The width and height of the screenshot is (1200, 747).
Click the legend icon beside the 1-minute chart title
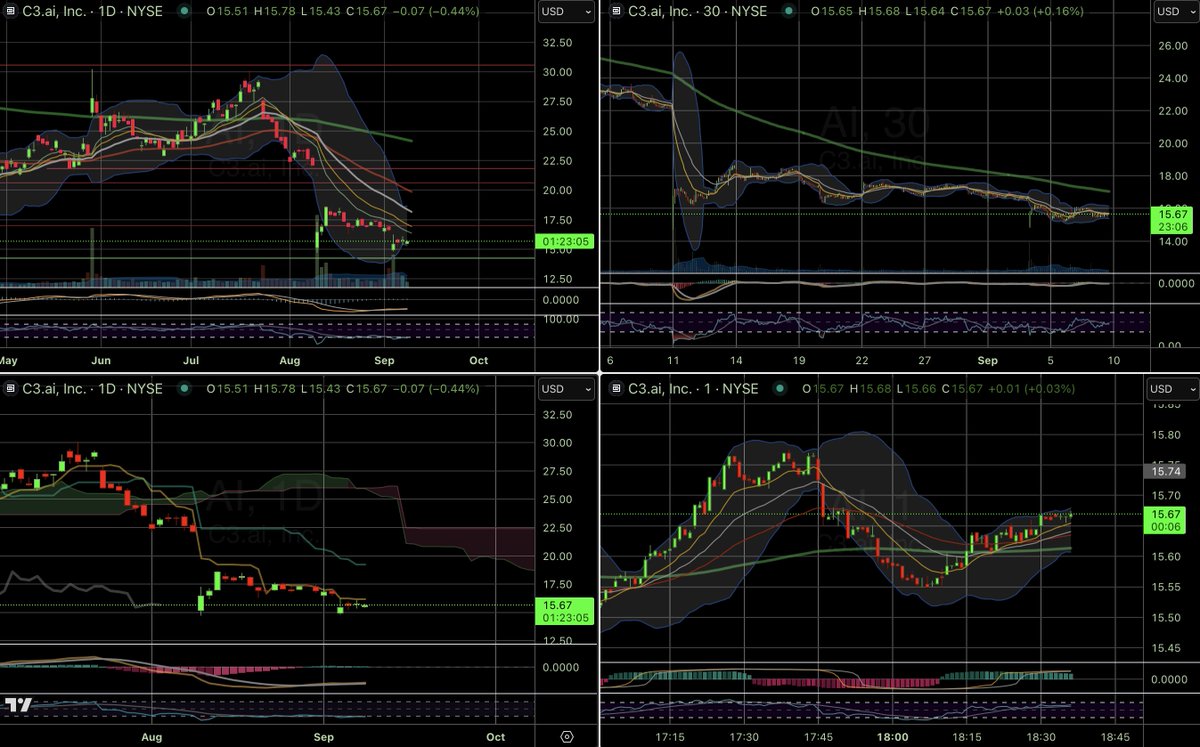614,389
